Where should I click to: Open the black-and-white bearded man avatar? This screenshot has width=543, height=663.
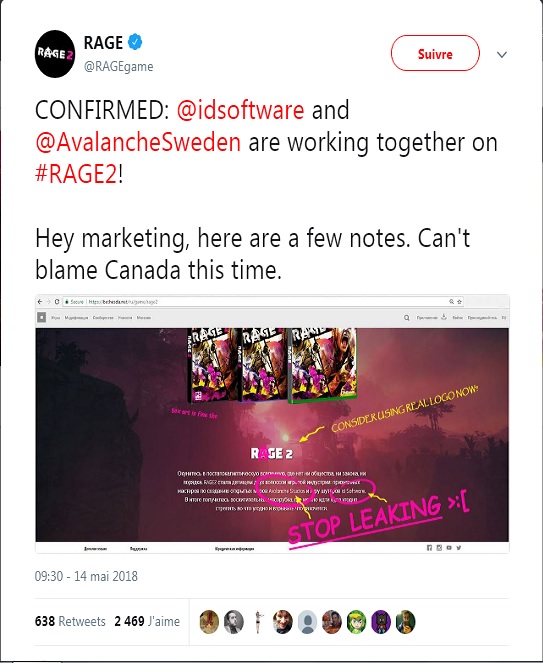233,622
